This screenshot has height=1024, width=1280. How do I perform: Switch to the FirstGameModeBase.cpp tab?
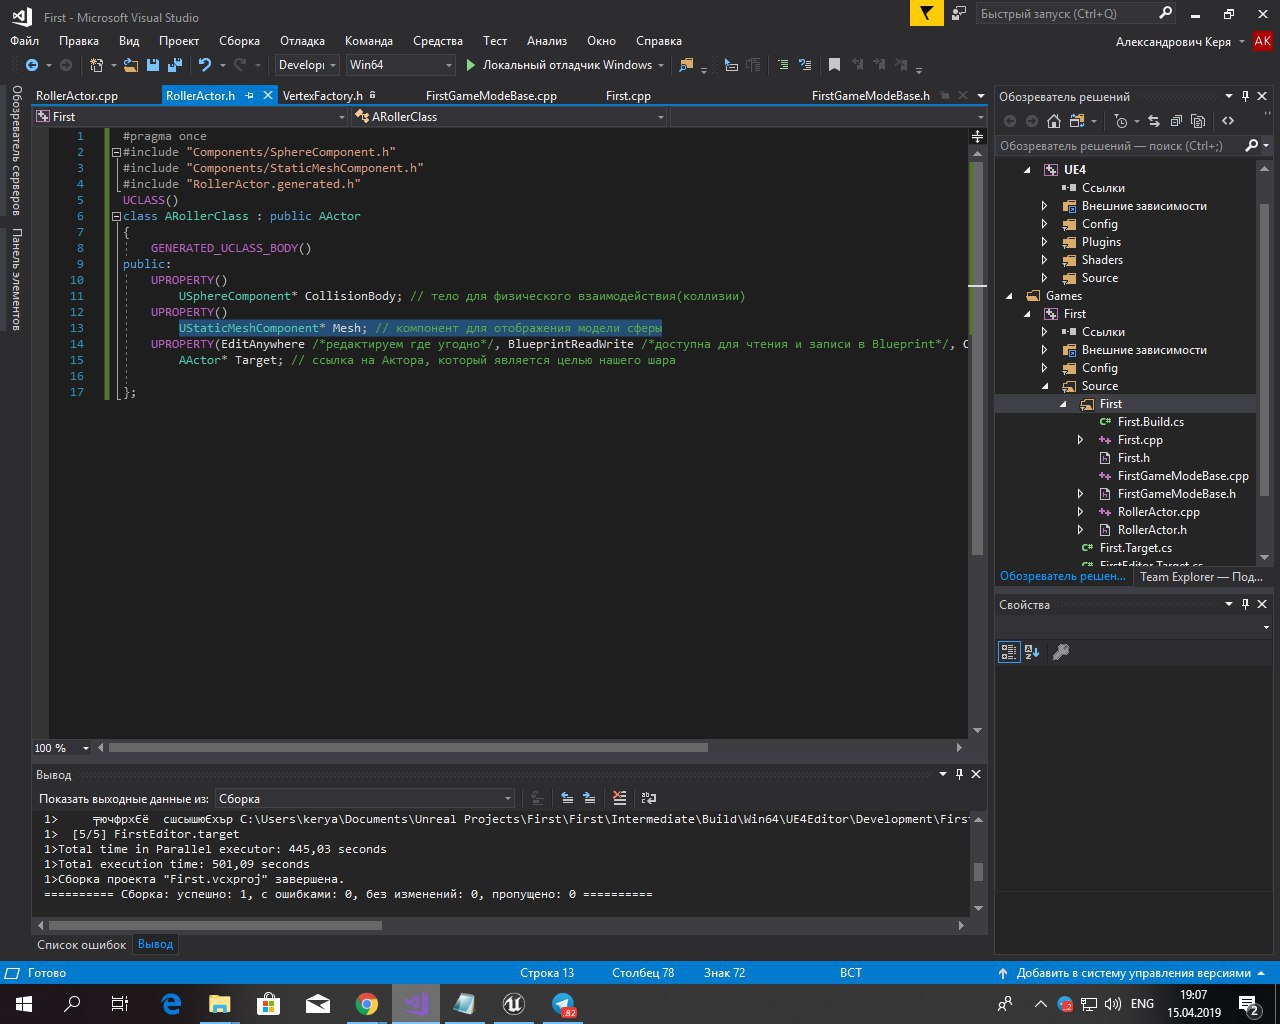491,96
